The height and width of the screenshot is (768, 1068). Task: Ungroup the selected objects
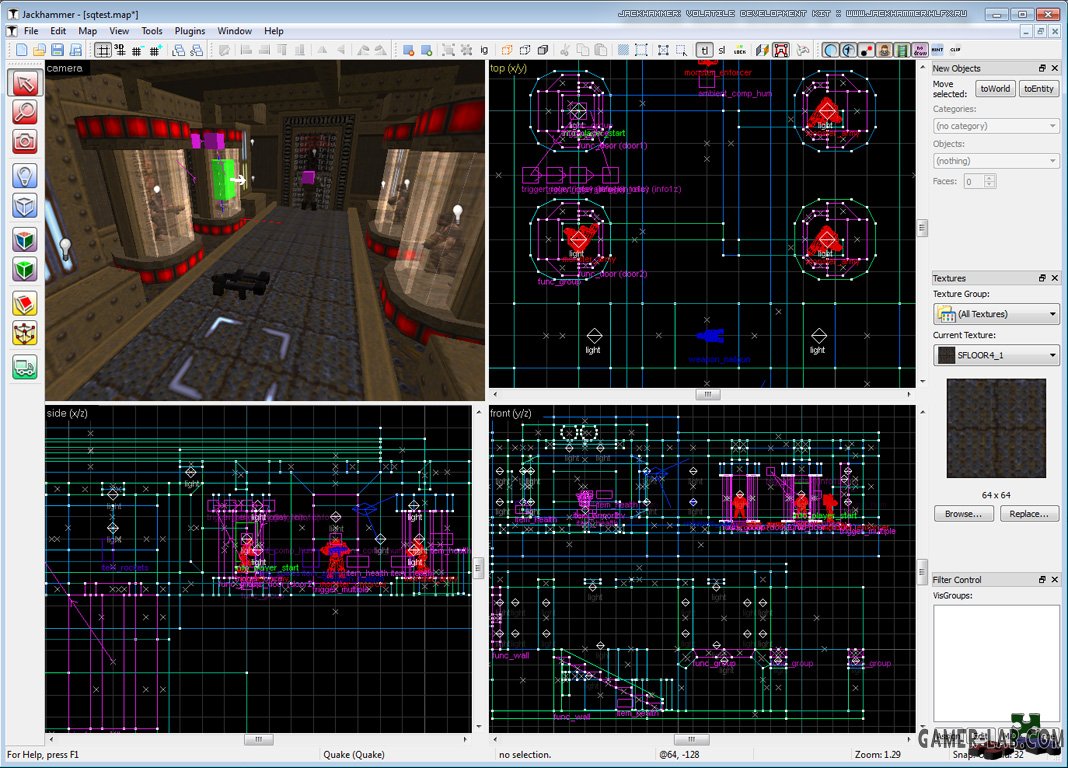click(467, 50)
